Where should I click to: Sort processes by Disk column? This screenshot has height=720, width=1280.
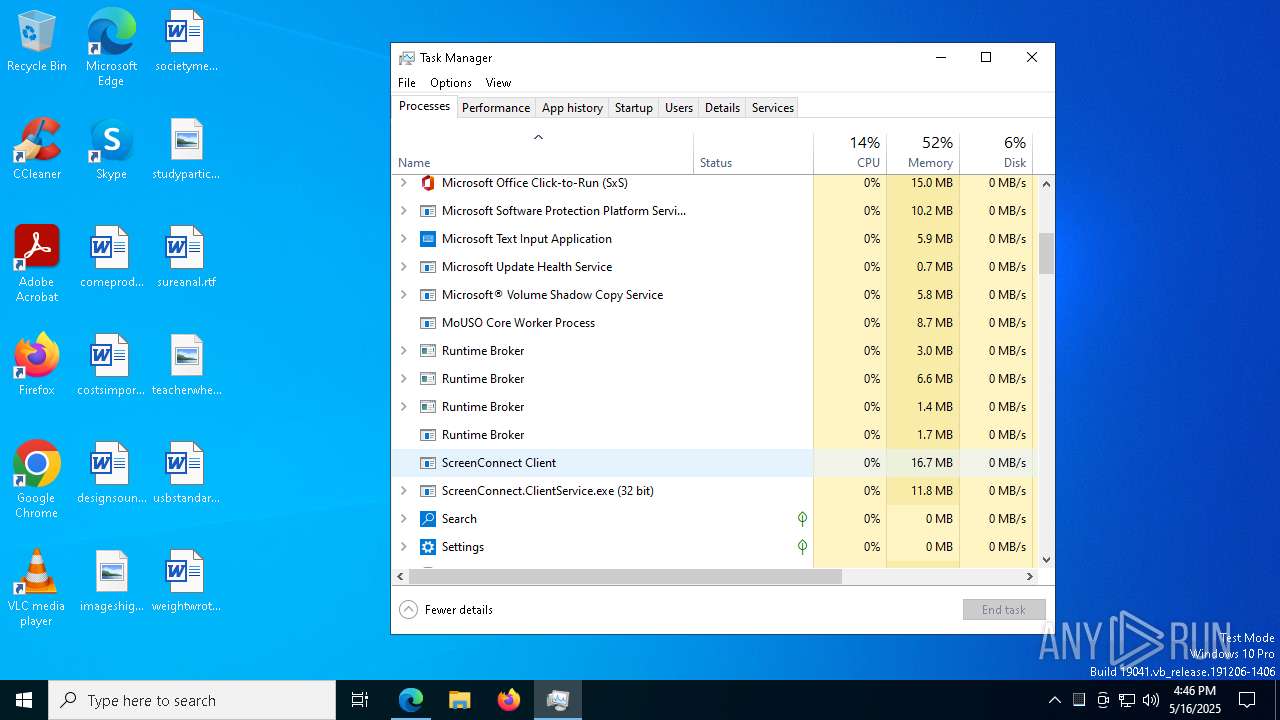pos(996,153)
